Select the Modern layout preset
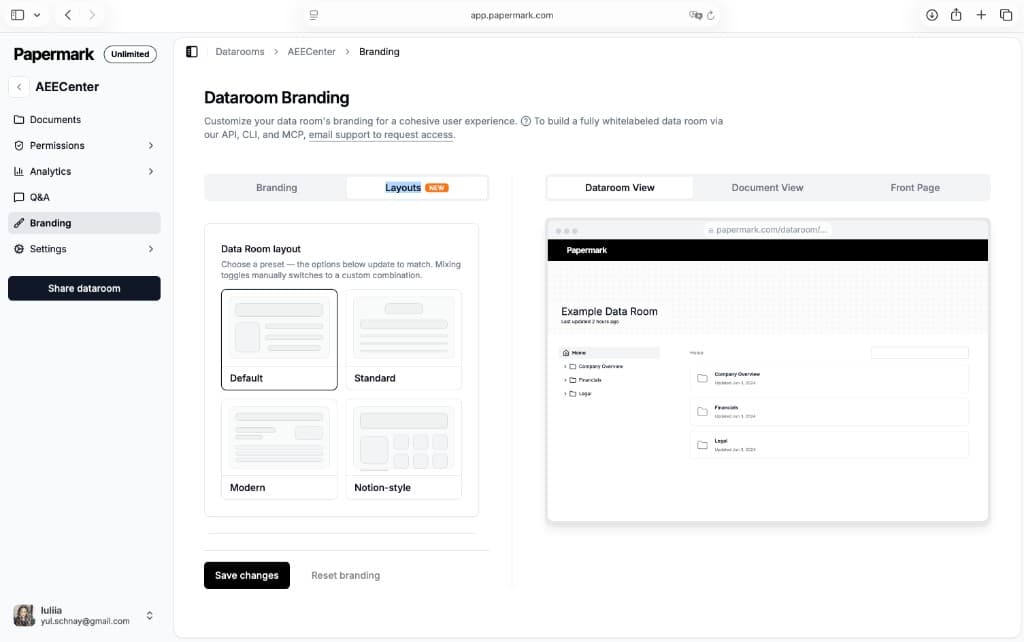This screenshot has height=642, width=1024. point(280,449)
